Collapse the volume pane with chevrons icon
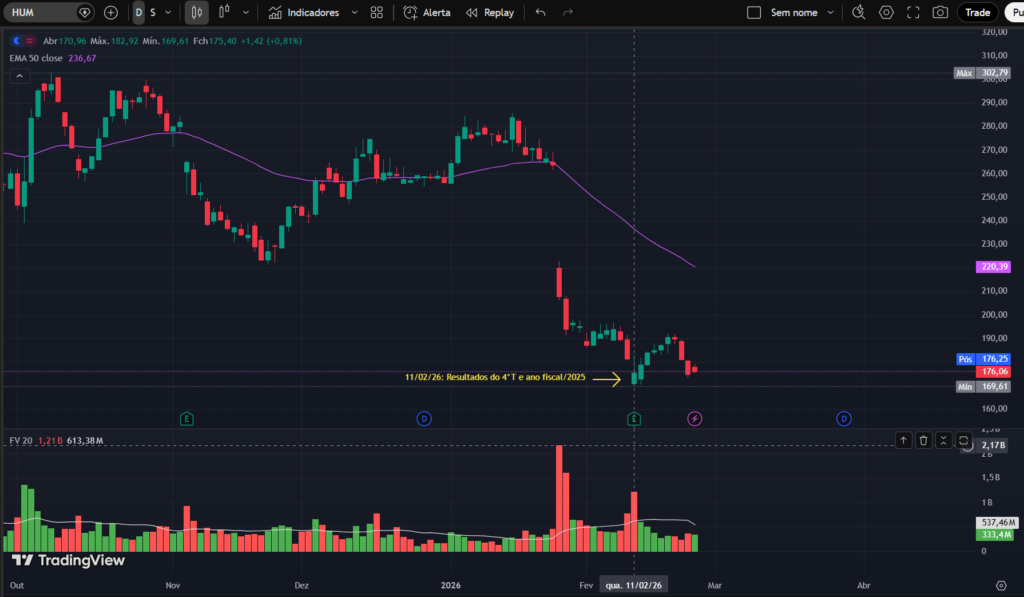This screenshot has width=1024, height=597. point(943,441)
